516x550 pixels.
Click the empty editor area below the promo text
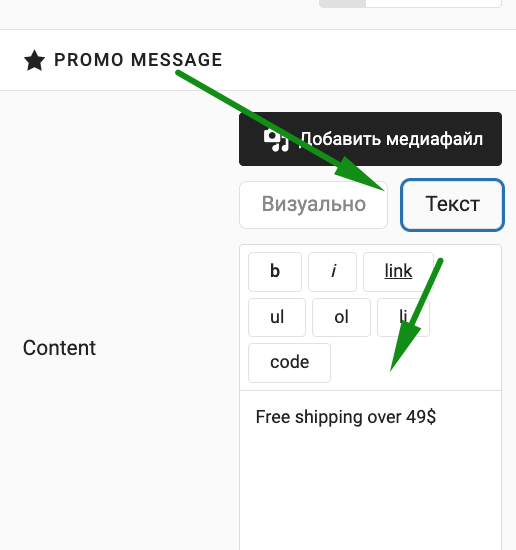click(370, 491)
